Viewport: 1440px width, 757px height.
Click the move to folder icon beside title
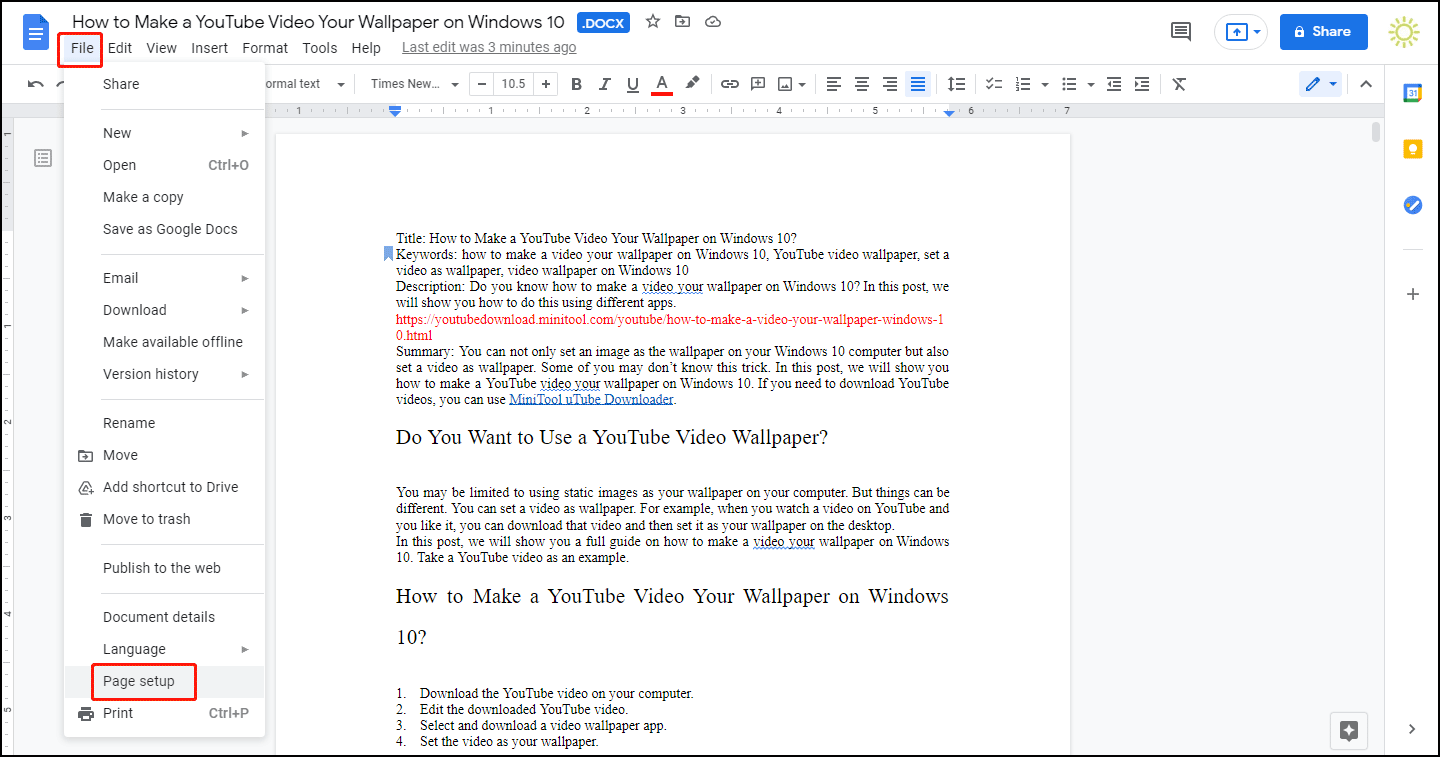pyautogui.click(x=682, y=21)
